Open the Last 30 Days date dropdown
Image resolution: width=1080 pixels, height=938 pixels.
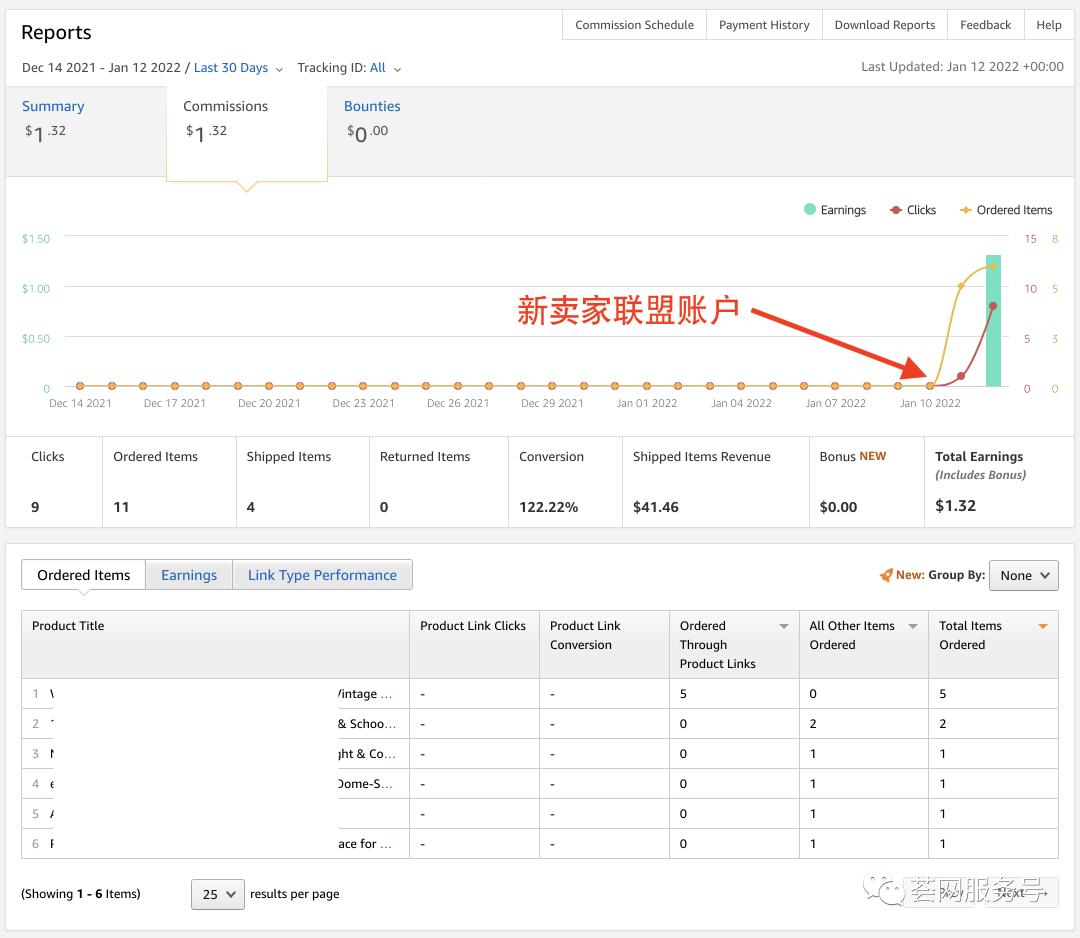point(238,68)
